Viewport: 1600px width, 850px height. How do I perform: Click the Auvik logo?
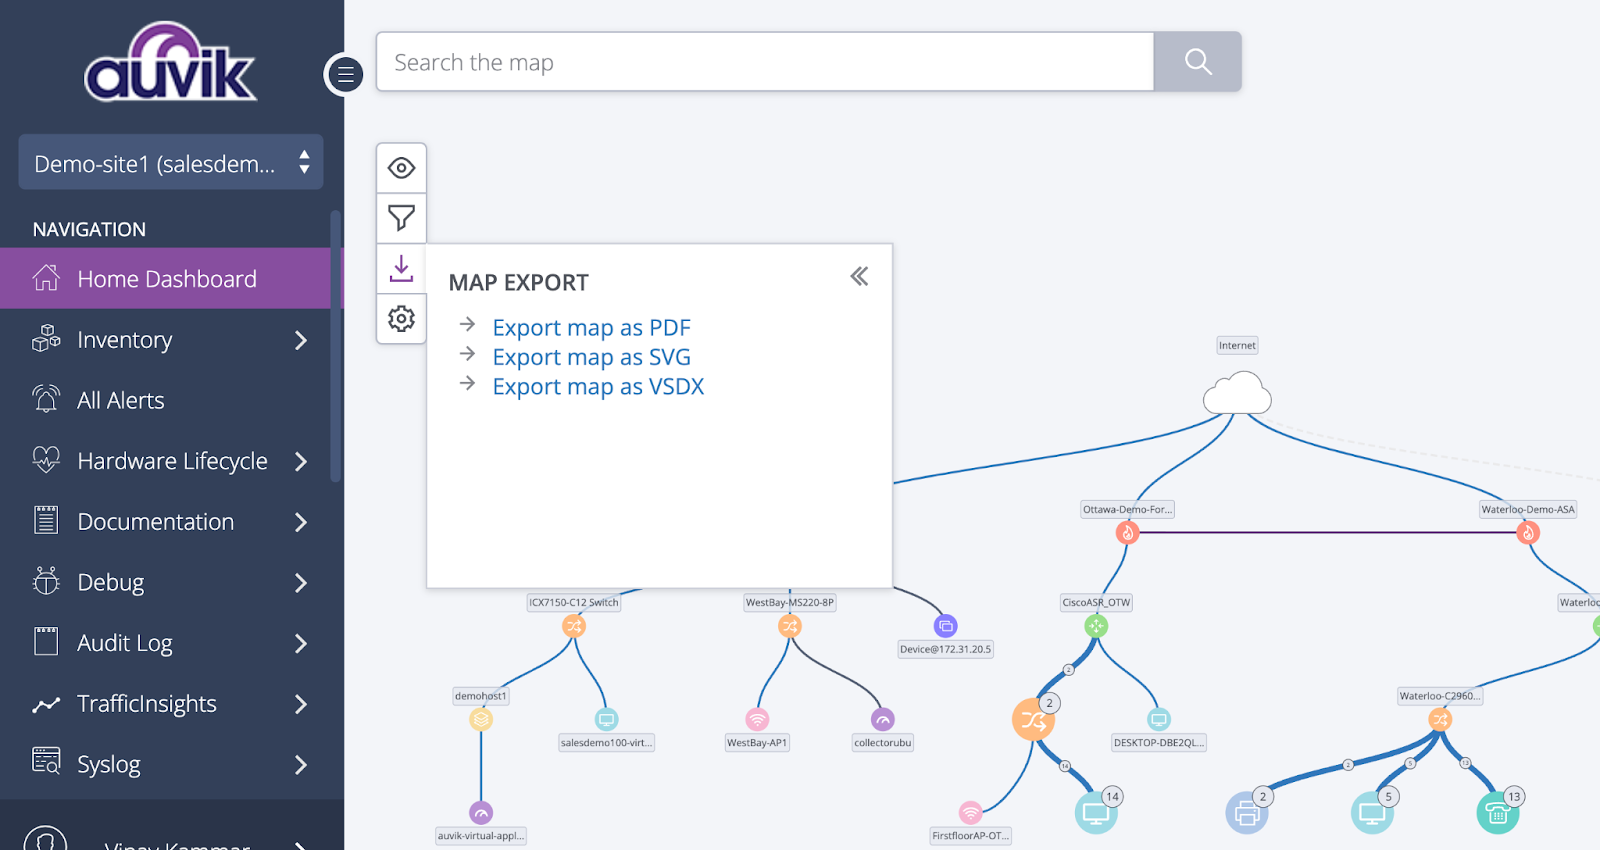point(170,63)
